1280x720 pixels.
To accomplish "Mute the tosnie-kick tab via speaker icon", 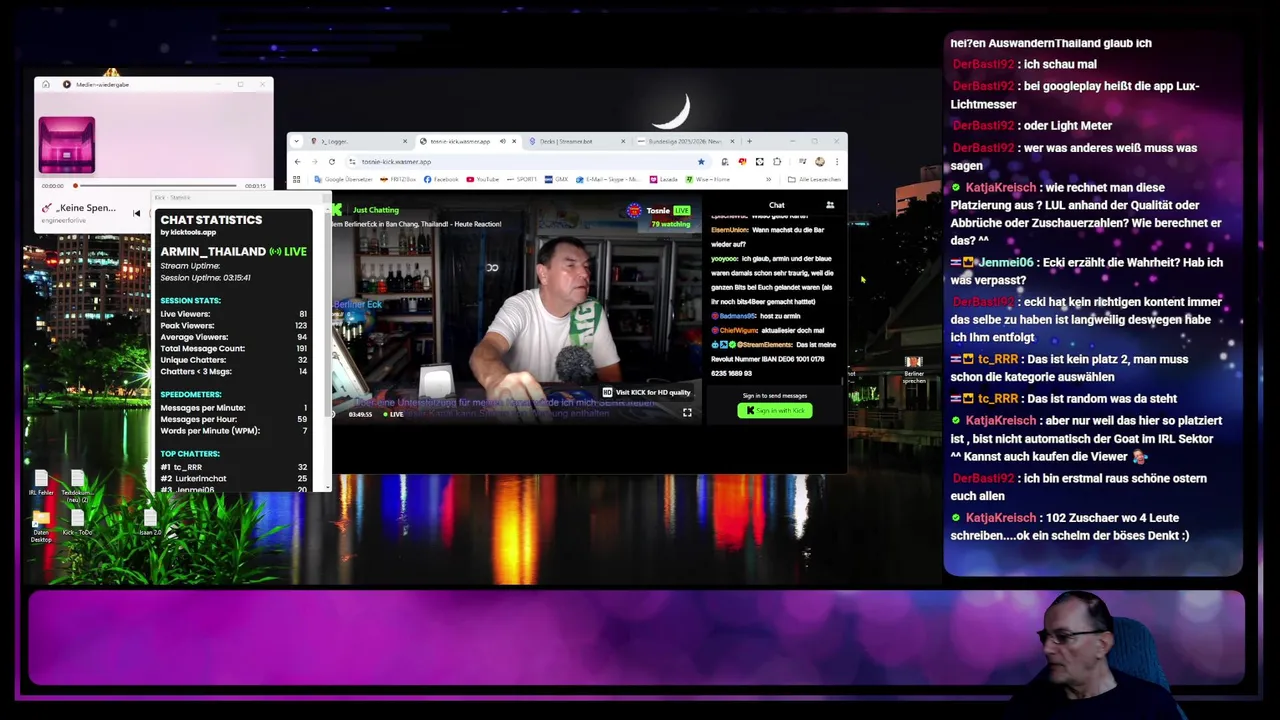I will click(x=503, y=141).
